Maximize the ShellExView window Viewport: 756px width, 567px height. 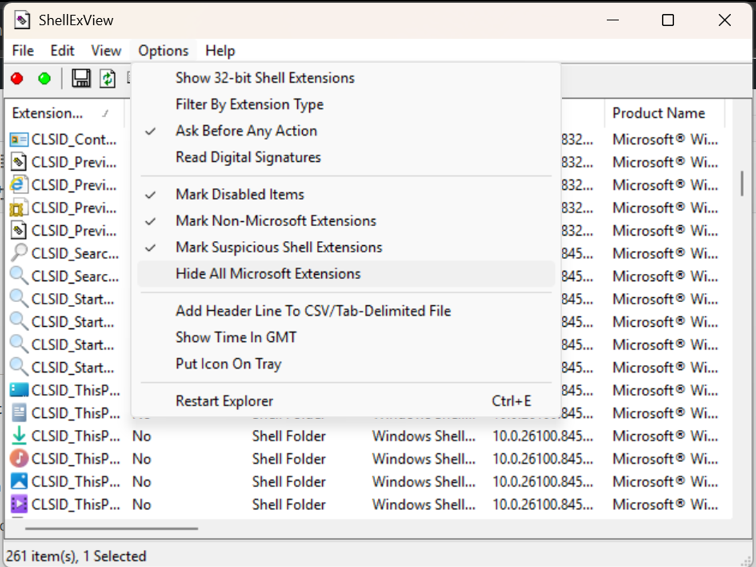[x=668, y=20]
